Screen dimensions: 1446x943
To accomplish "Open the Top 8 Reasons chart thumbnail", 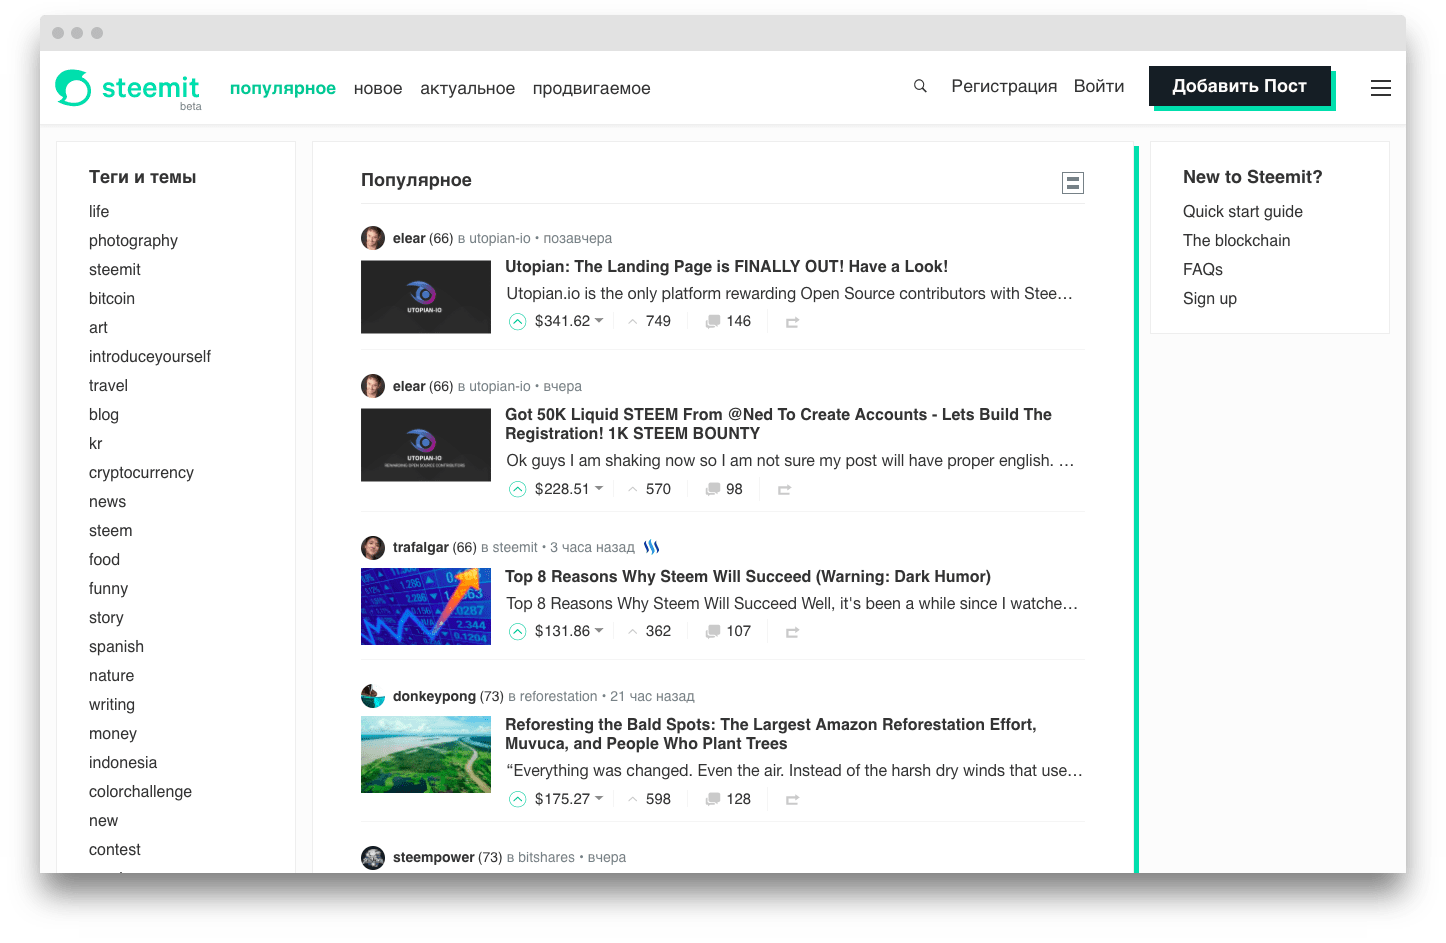I will [x=426, y=607].
